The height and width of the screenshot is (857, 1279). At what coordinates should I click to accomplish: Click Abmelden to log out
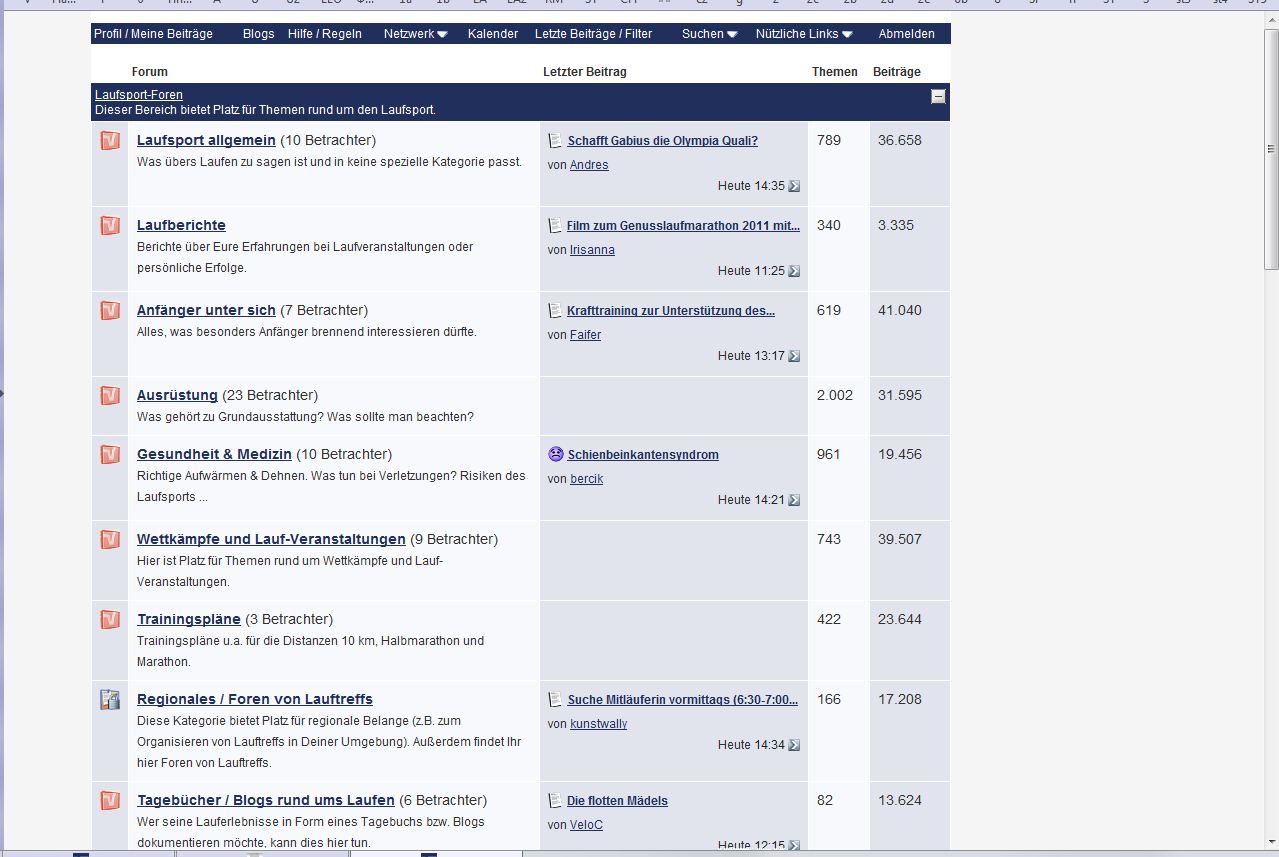pos(906,34)
